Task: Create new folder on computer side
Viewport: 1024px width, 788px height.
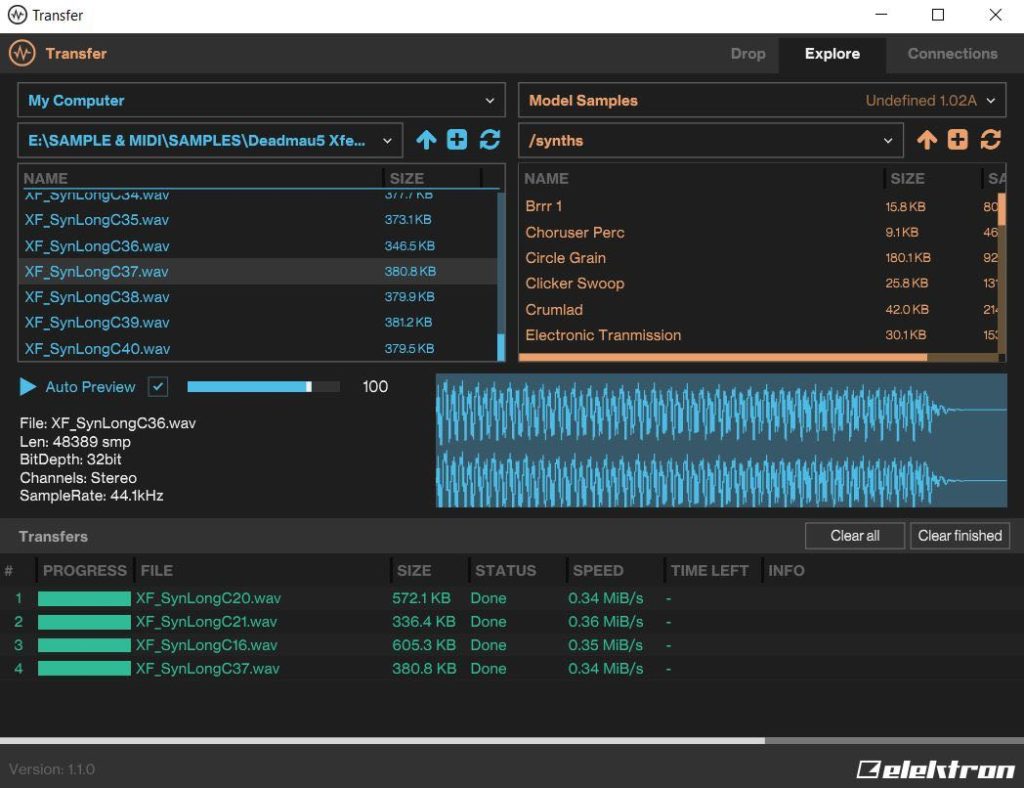Action: pos(456,140)
